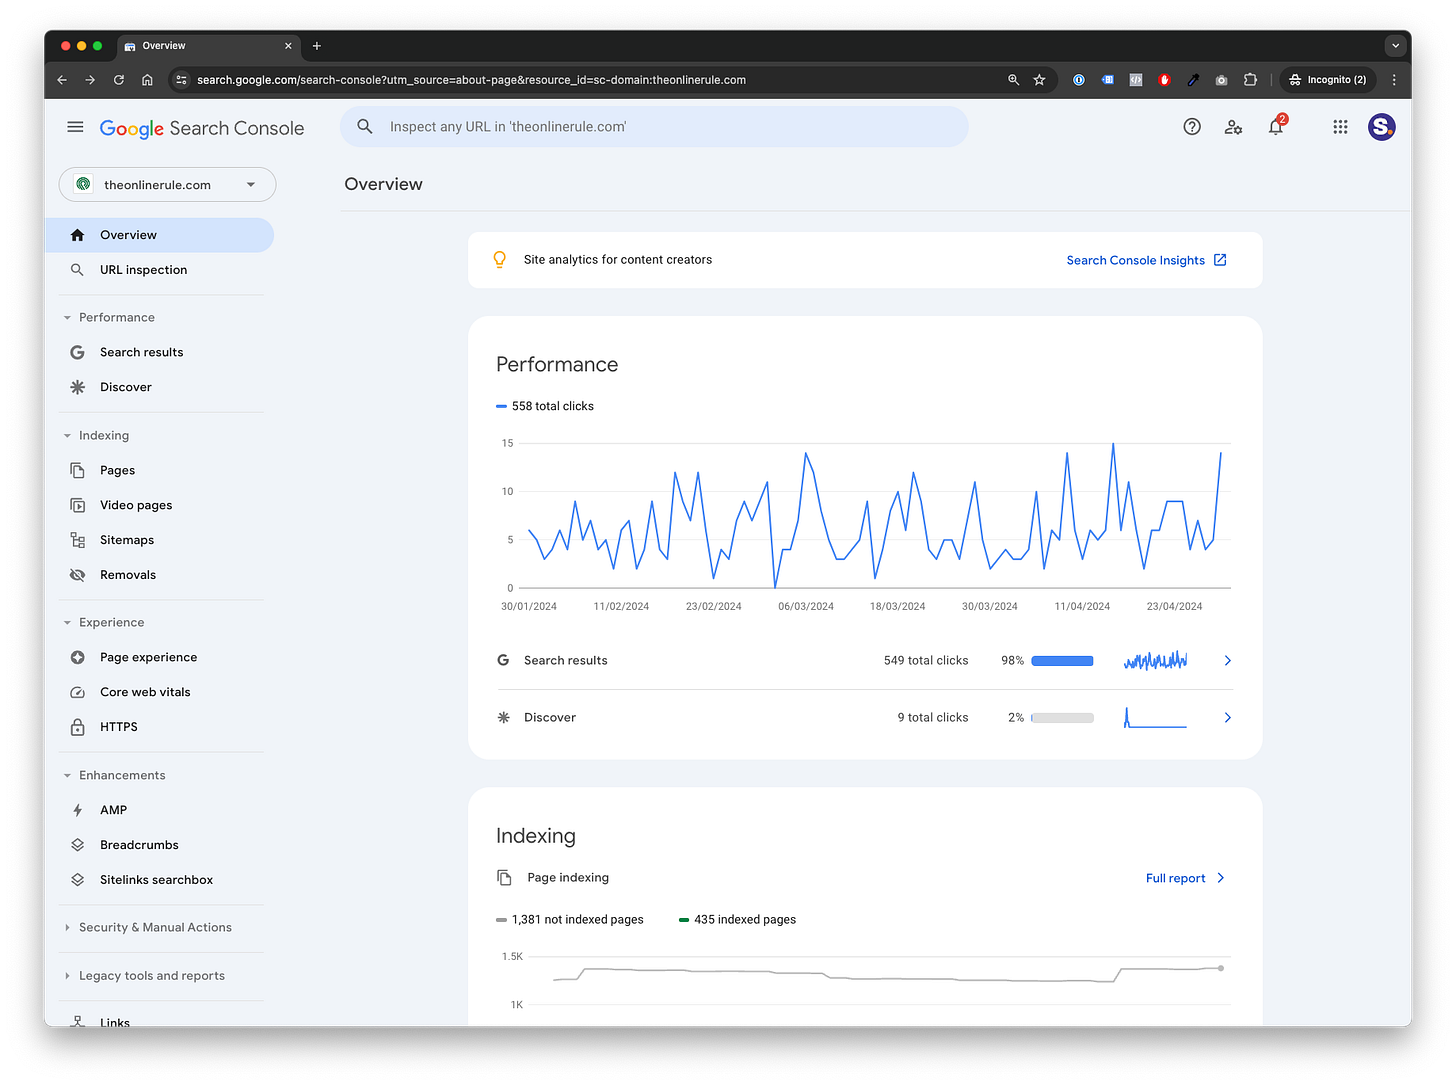The height and width of the screenshot is (1085, 1456).
Task: Click the AMP lightning icon
Action: pos(77,810)
